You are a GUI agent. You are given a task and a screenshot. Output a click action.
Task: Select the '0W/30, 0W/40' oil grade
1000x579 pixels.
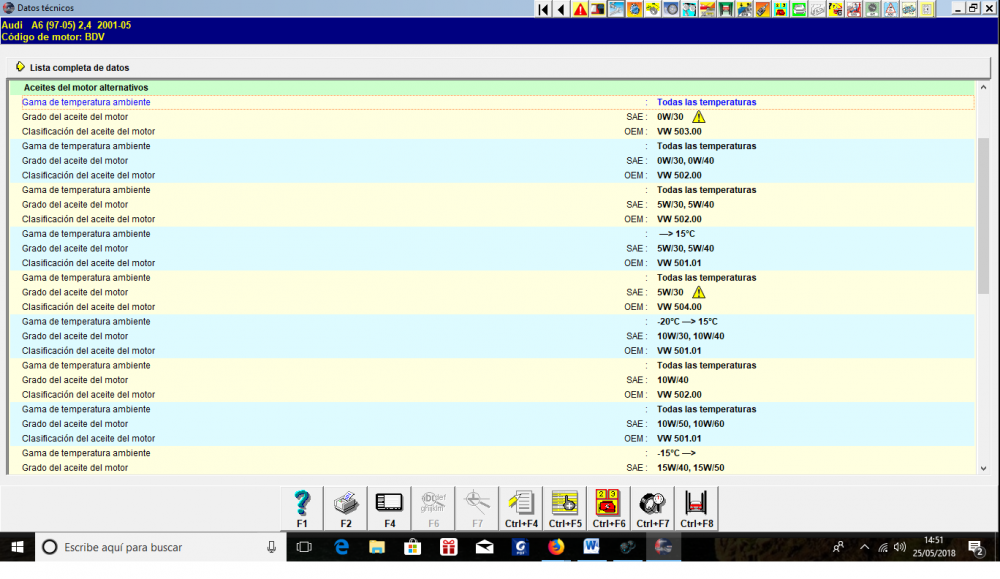[686, 161]
